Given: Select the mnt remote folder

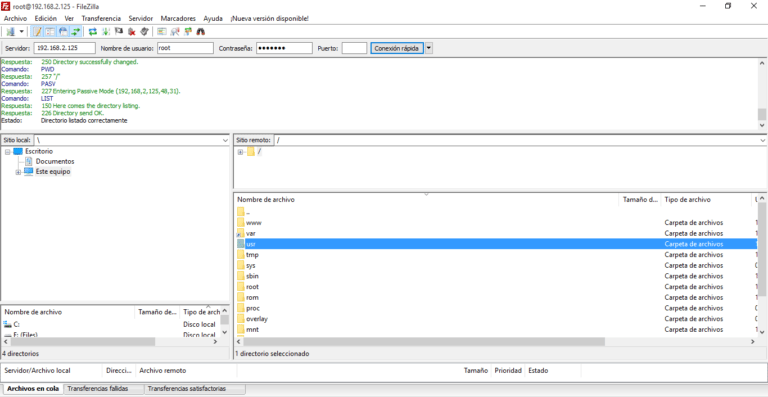Looking at the screenshot, I should (496, 329).
